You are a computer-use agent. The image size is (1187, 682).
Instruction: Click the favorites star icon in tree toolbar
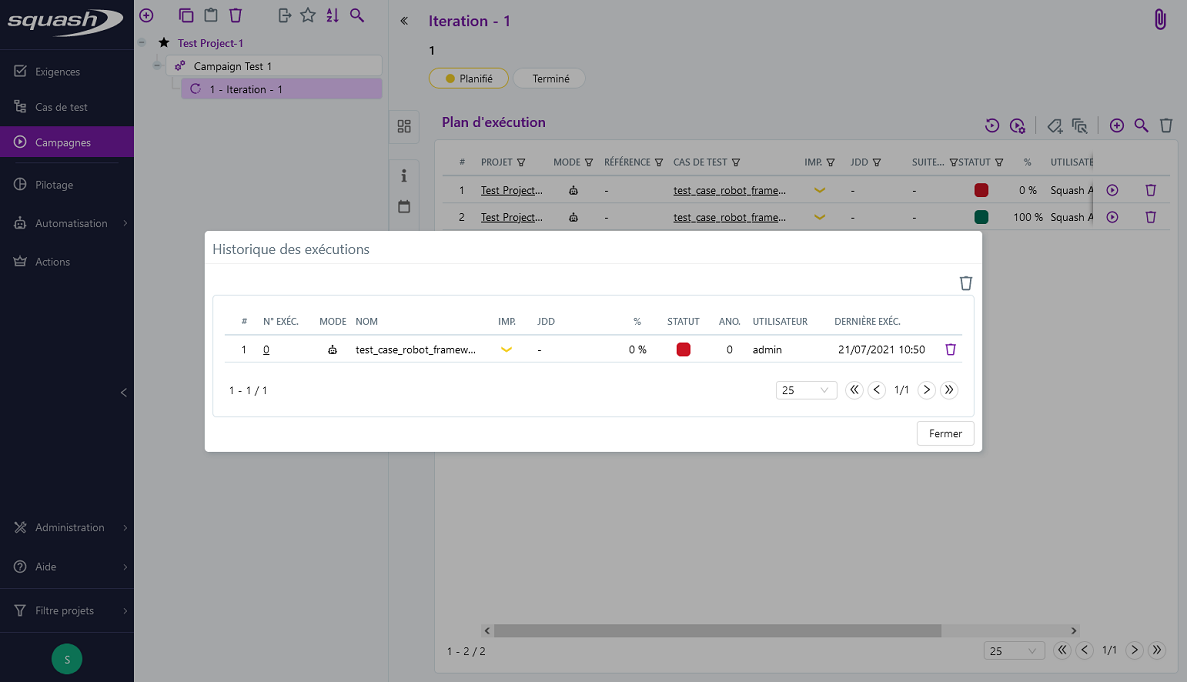308,15
